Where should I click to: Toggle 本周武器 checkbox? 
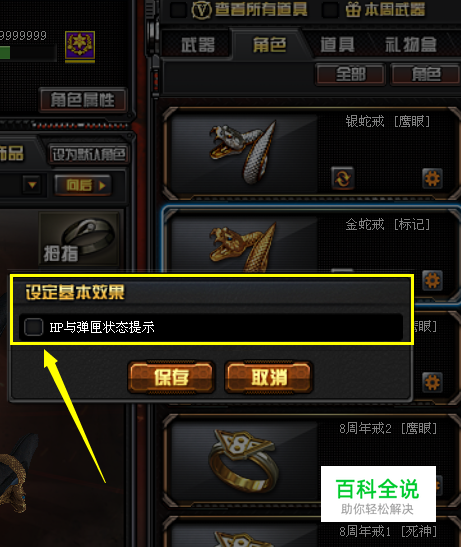pyautogui.click(x=330, y=9)
